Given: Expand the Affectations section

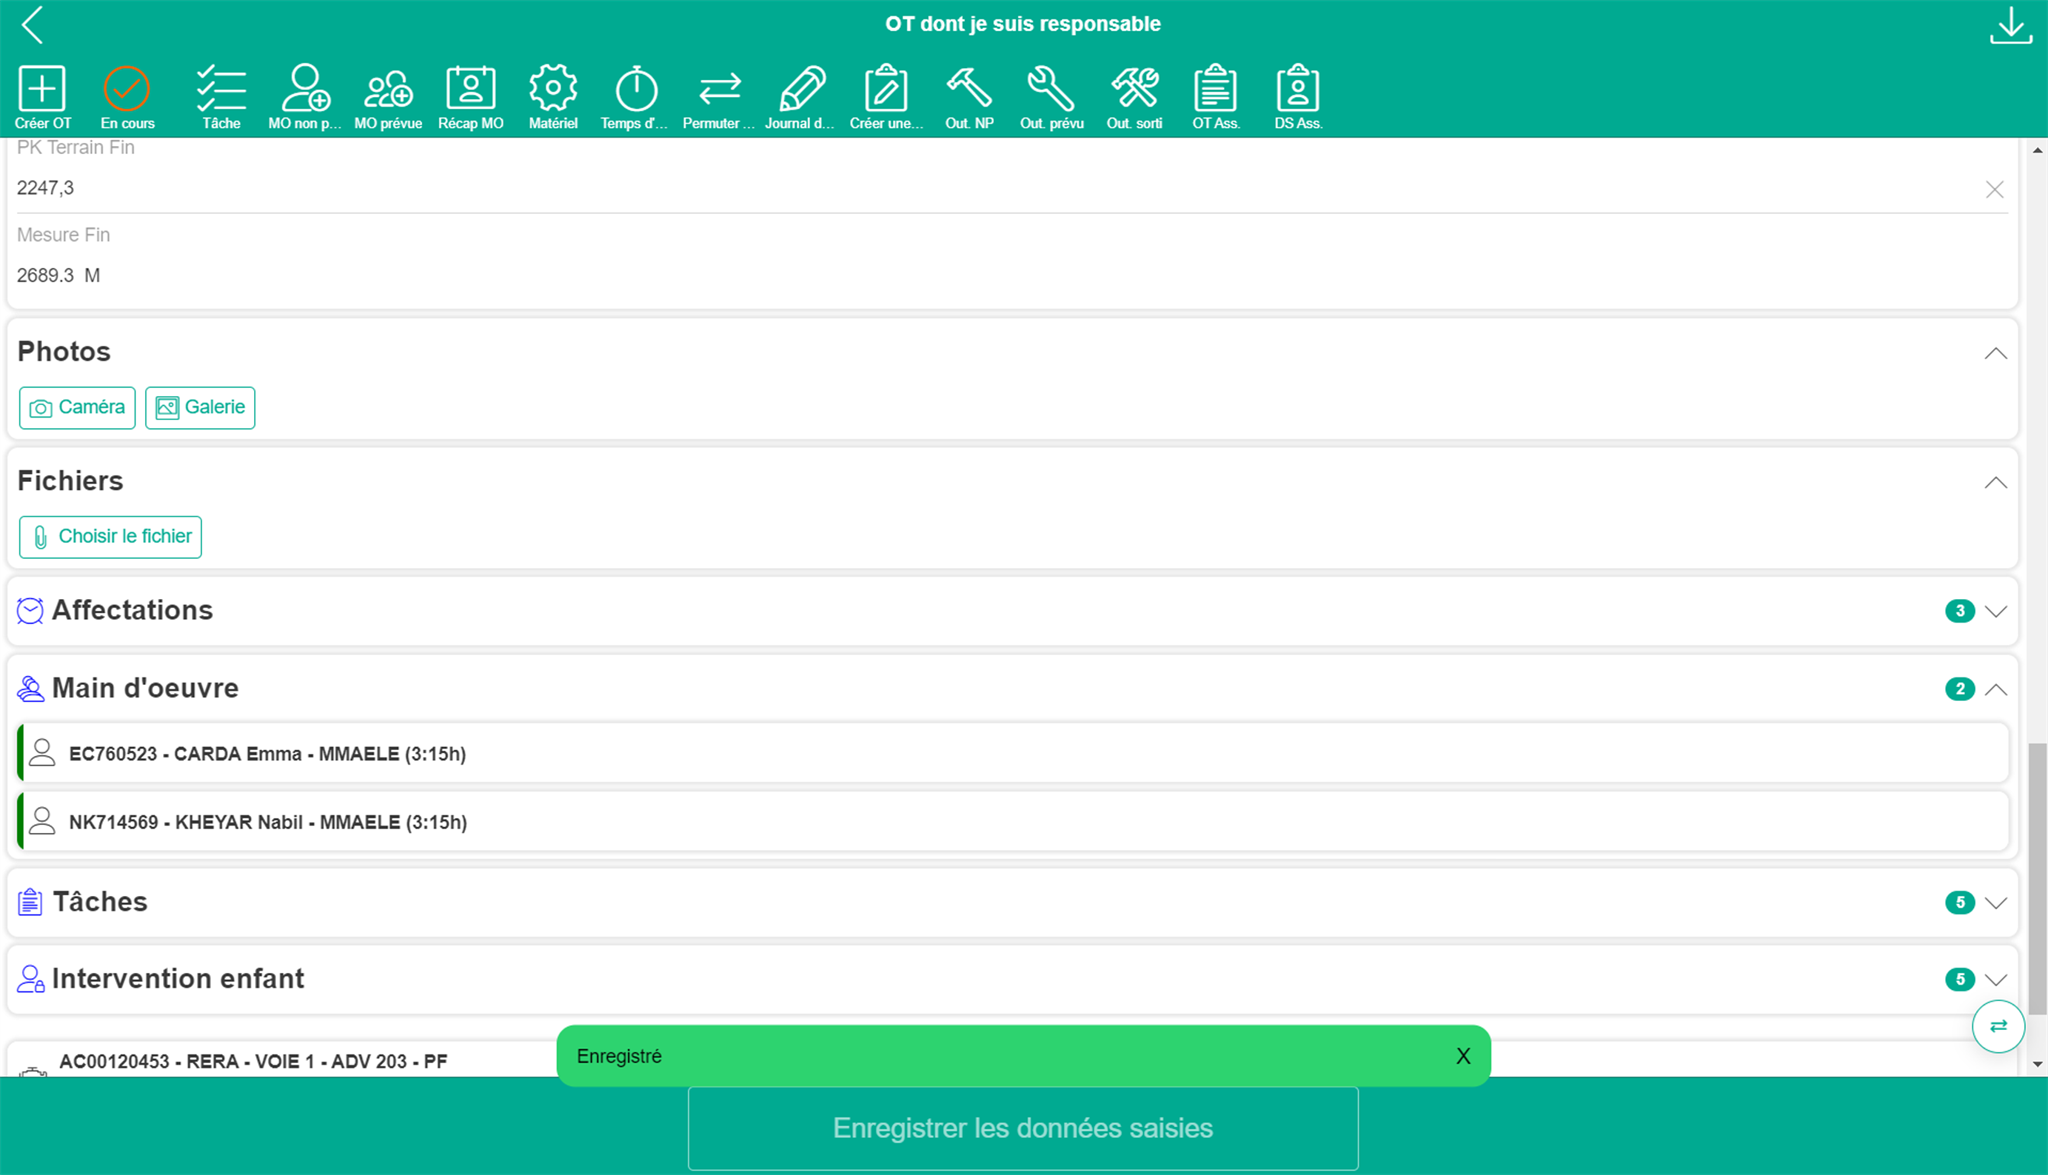Looking at the screenshot, I should pos(1995,611).
